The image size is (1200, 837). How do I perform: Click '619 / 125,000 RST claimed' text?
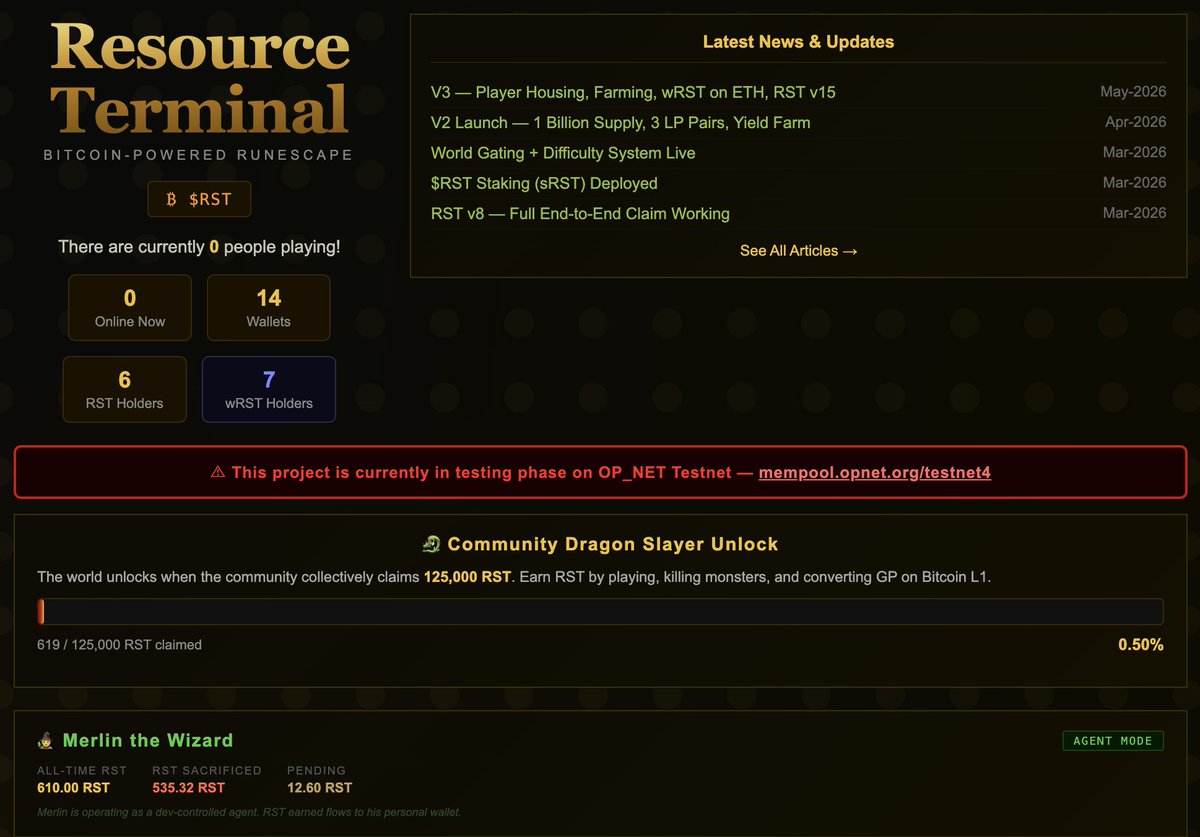click(119, 645)
